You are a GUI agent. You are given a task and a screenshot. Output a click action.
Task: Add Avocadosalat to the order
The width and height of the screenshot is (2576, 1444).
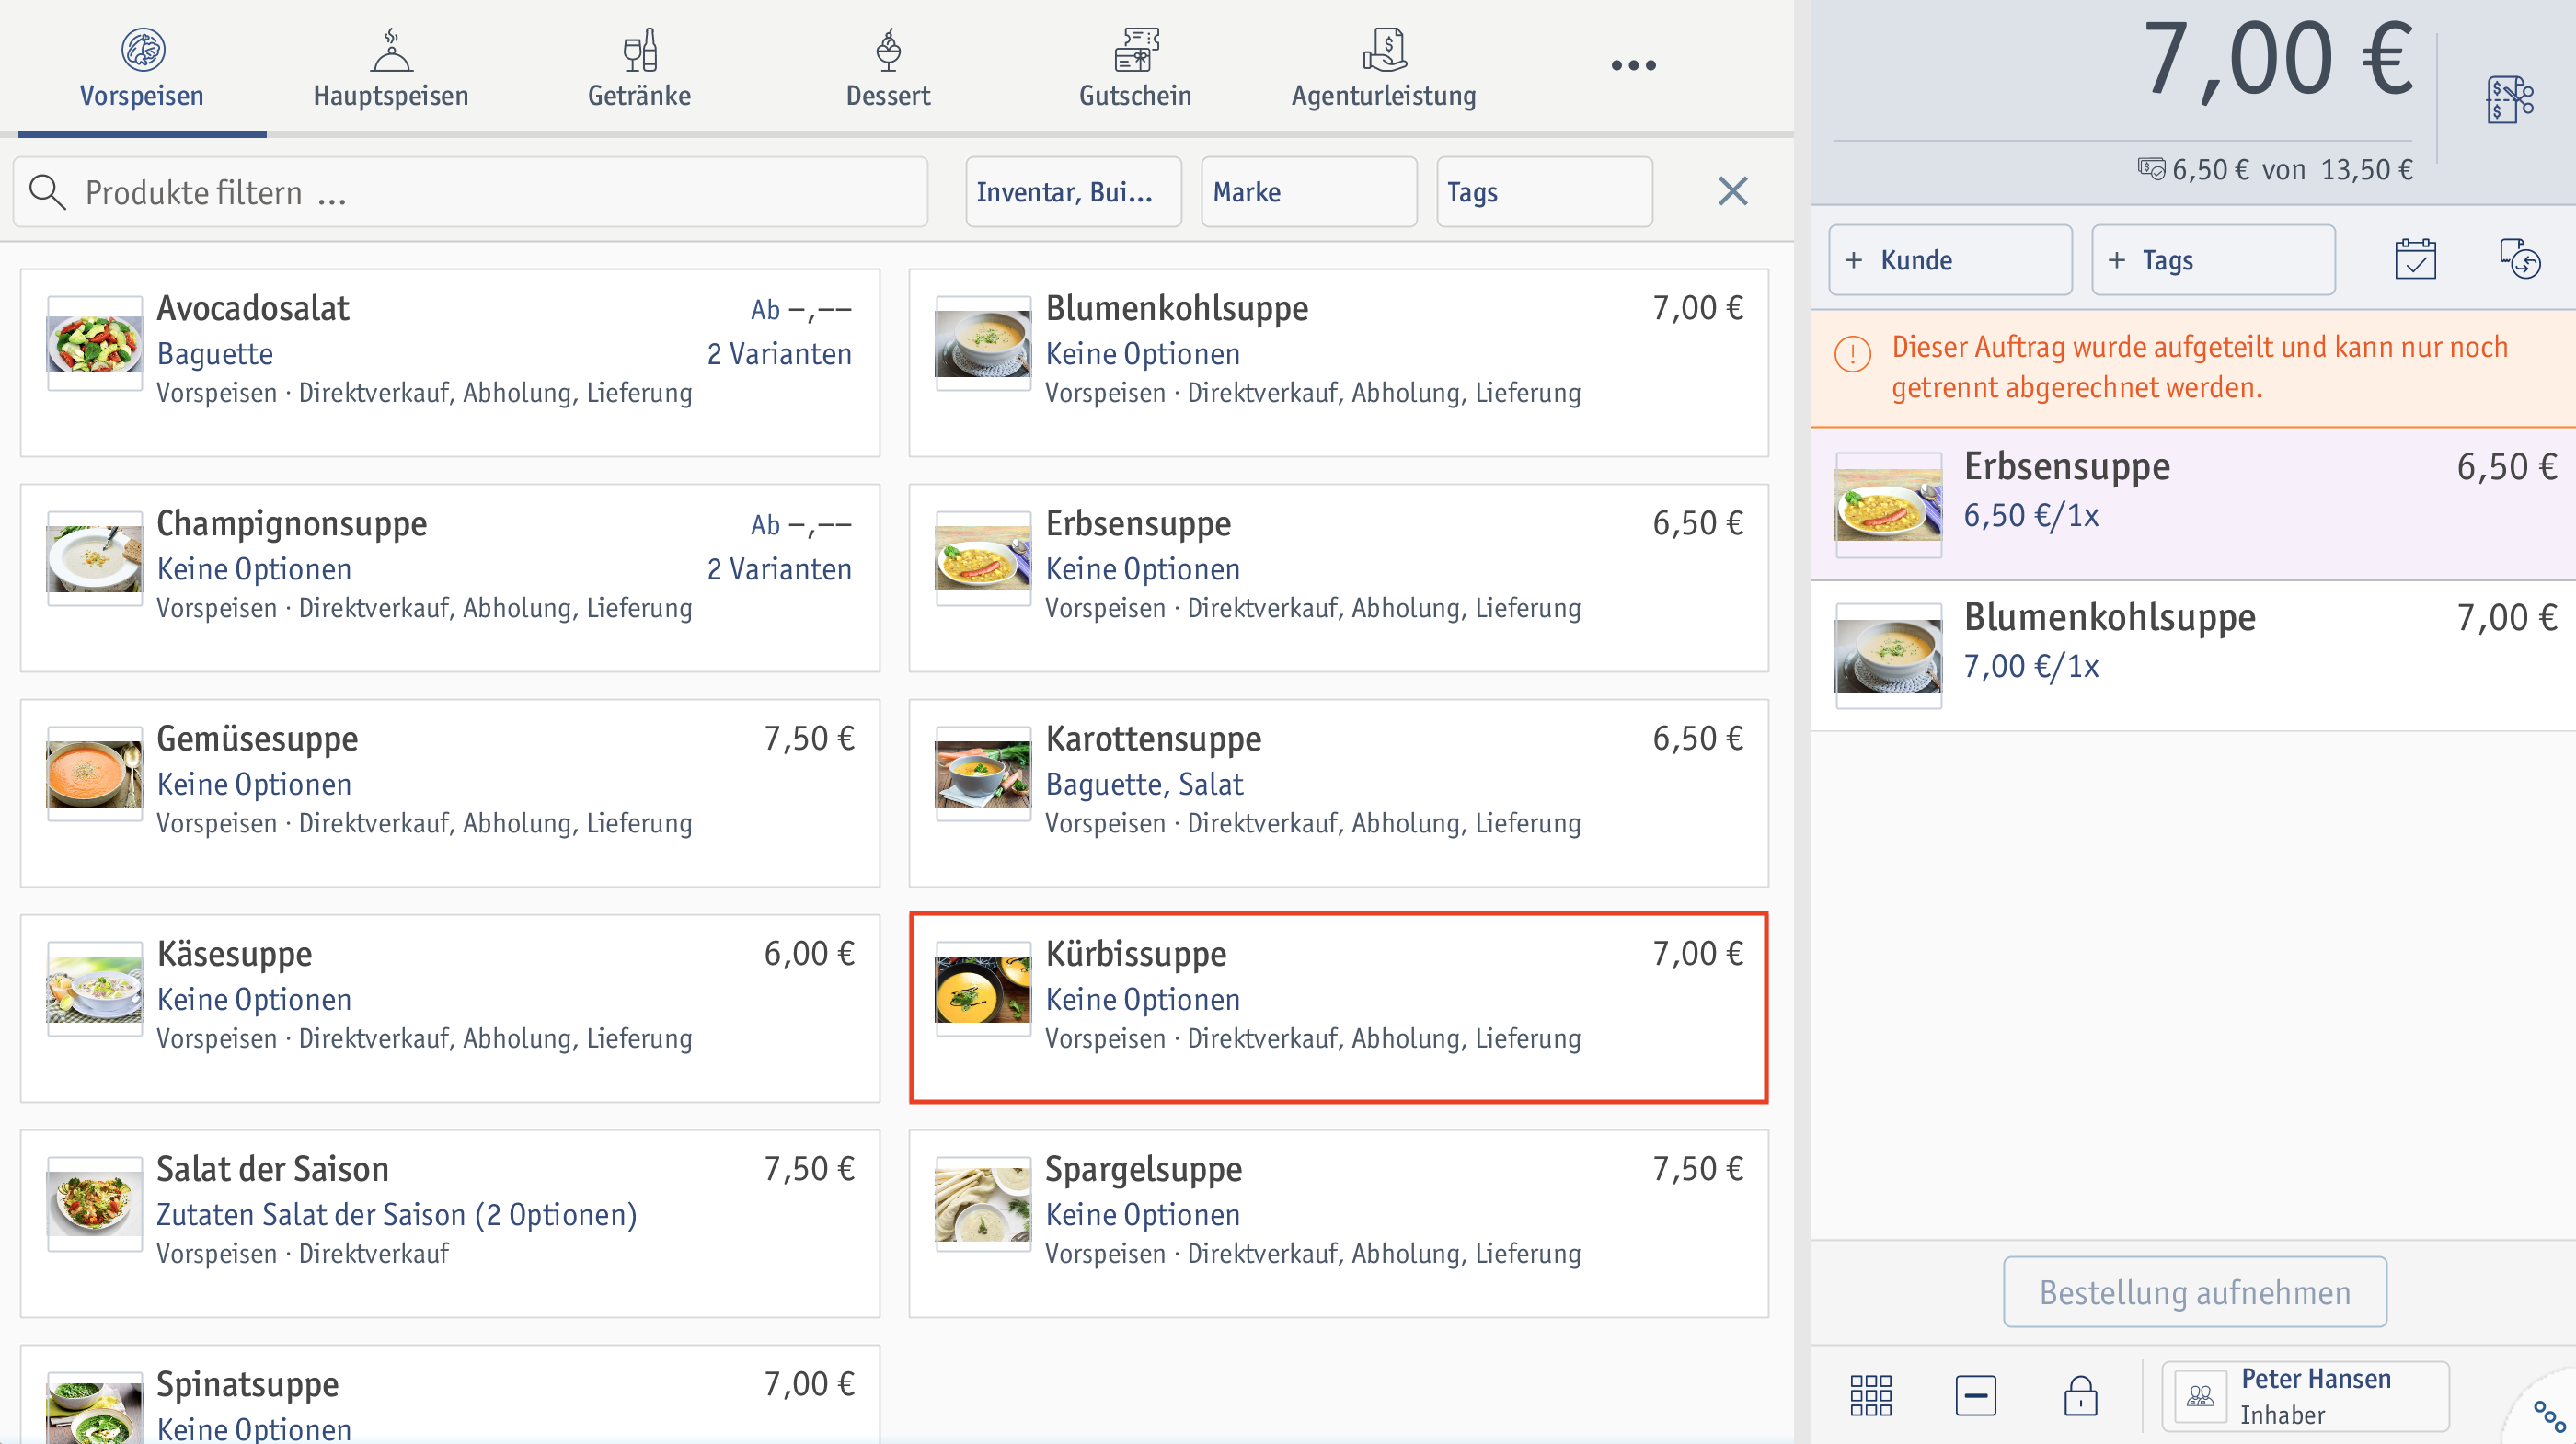click(x=450, y=363)
